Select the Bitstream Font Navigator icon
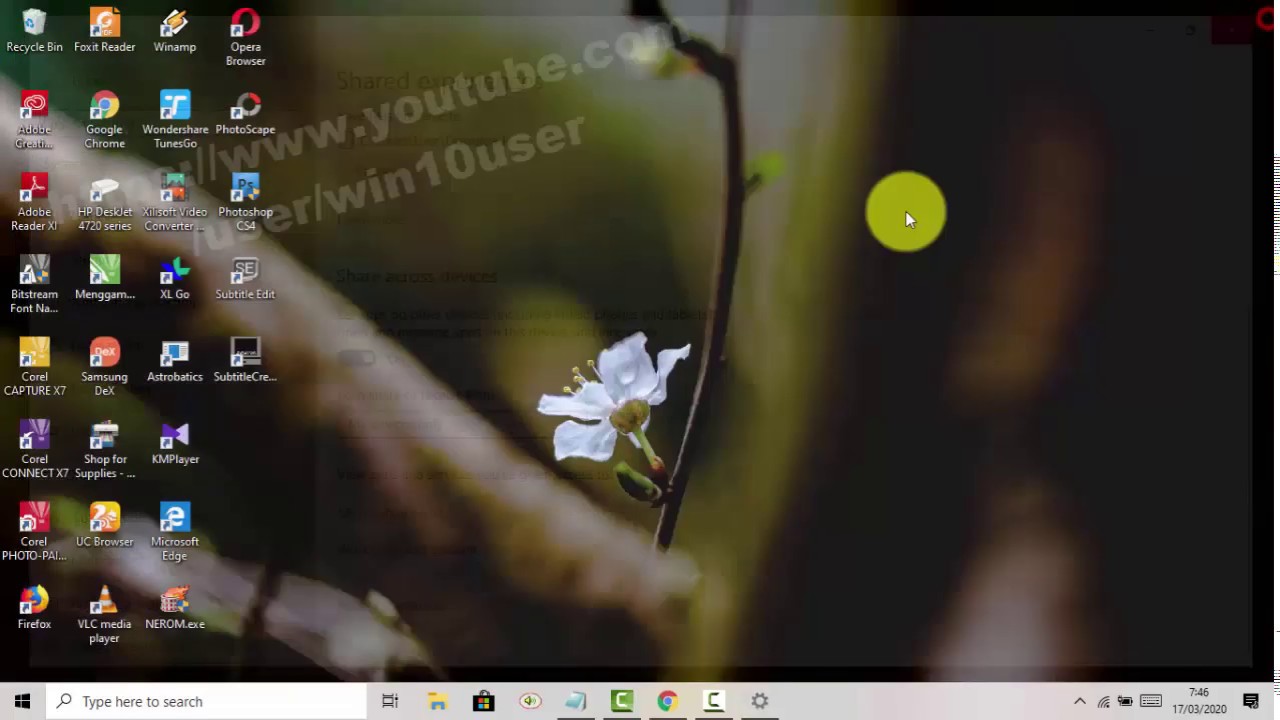Image resolution: width=1280 pixels, height=720 pixels. tap(34, 285)
